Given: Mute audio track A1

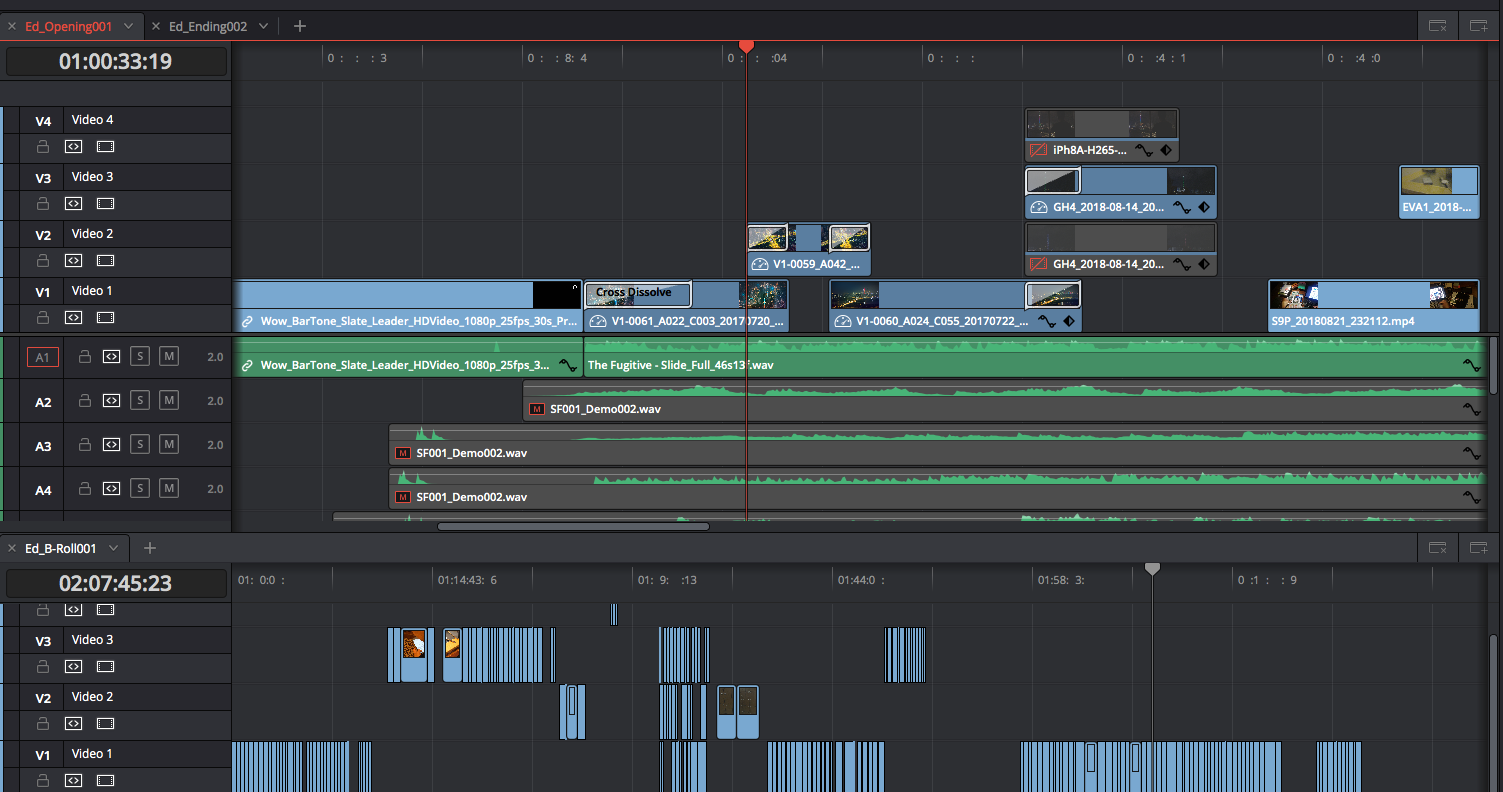Looking at the screenshot, I should pyautogui.click(x=169, y=357).
